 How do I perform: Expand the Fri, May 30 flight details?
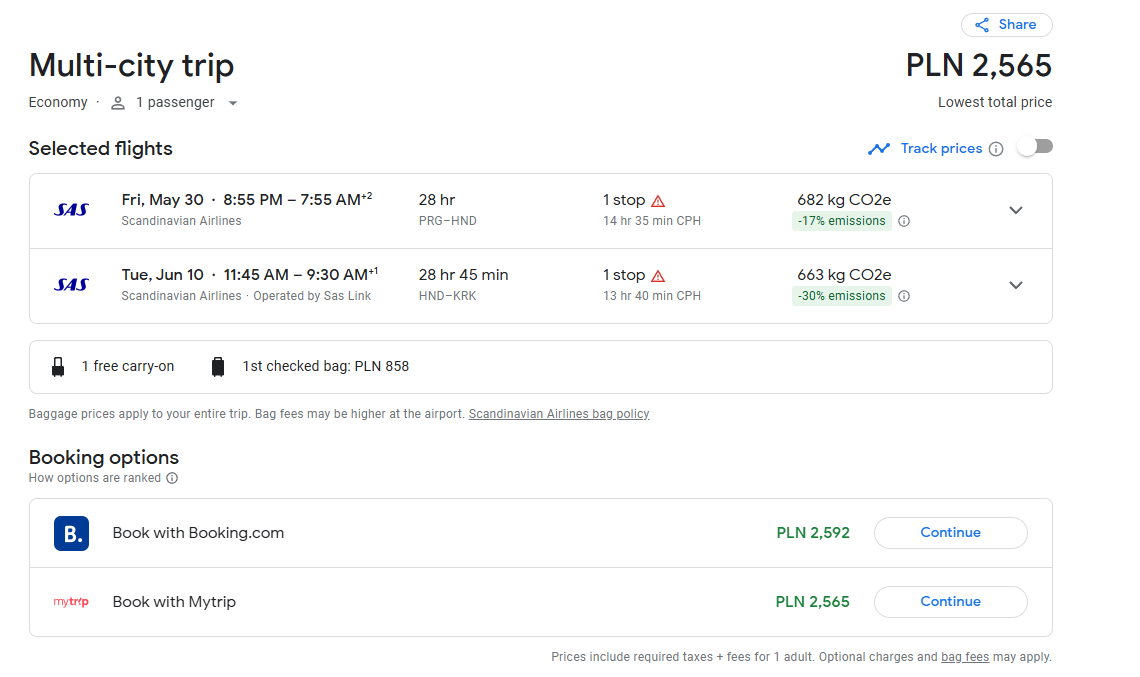point(1016,210)
